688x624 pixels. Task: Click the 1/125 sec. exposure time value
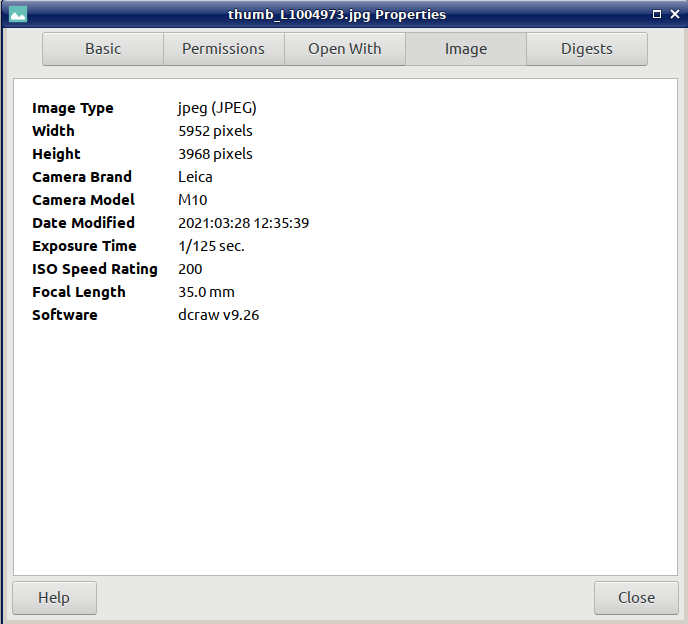click(x=211, y=246)
